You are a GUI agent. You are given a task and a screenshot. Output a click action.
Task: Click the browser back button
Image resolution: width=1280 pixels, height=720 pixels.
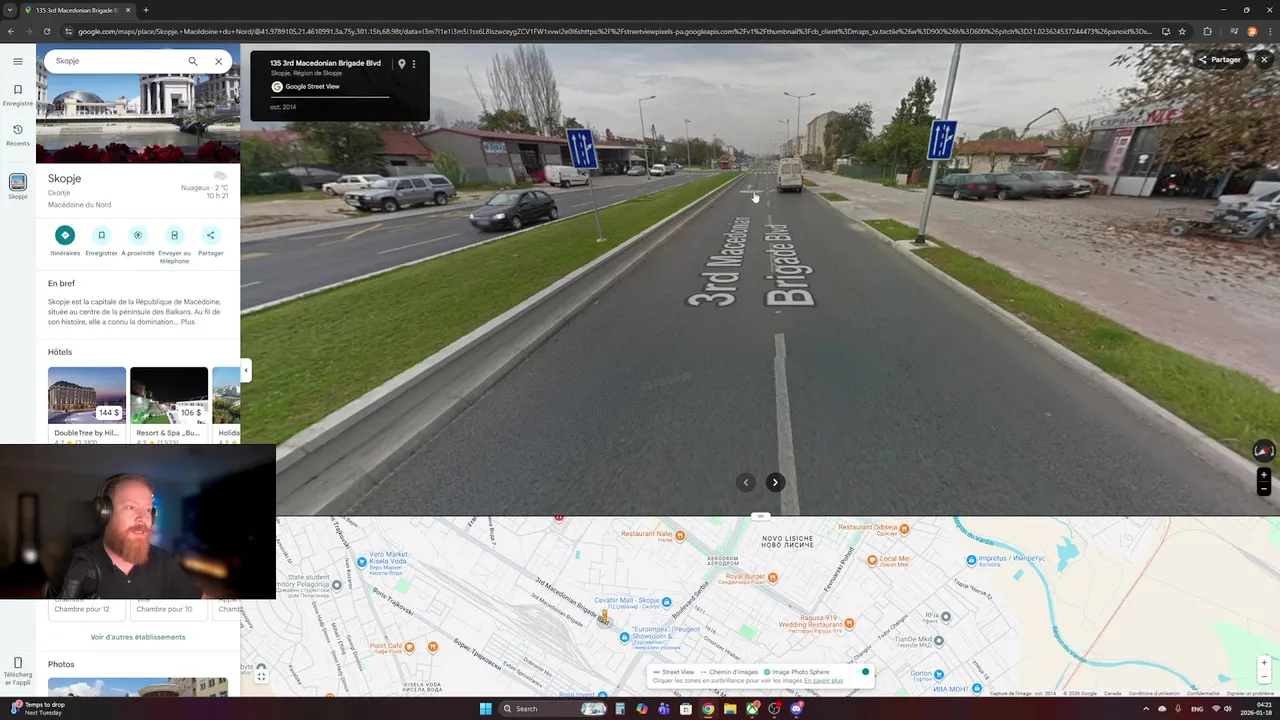11,31
